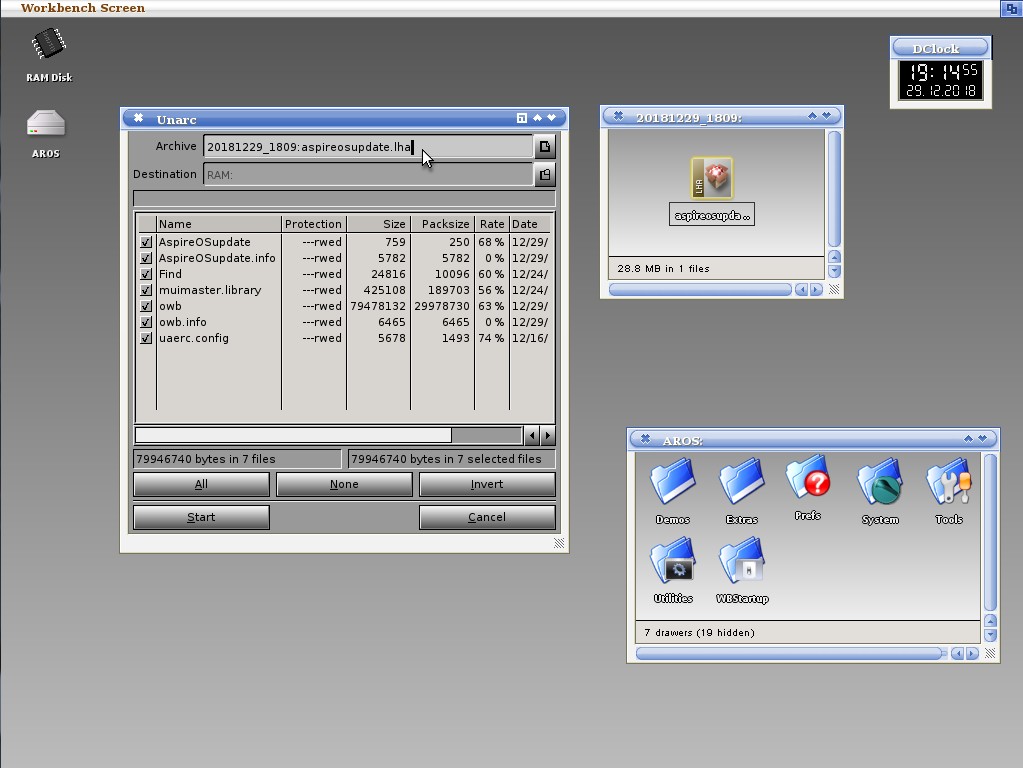Image resolution: width=1023 pixels, height=768 pixels.
Task: Open the System drawer
Action: point(880,483)
